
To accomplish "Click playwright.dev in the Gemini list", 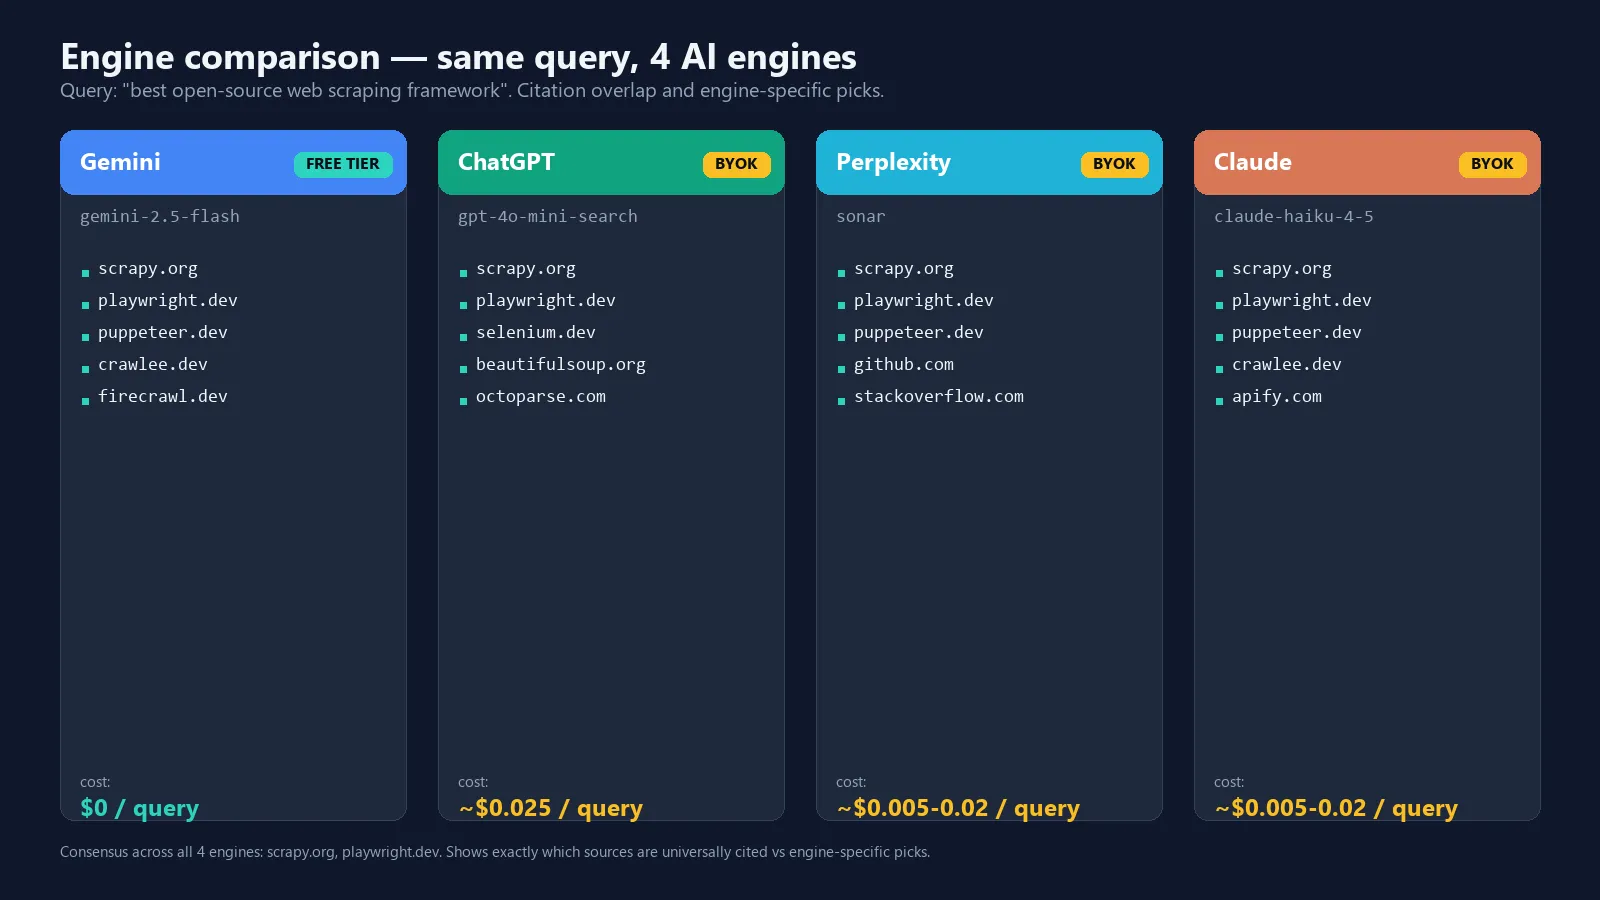I will point(168,300).
